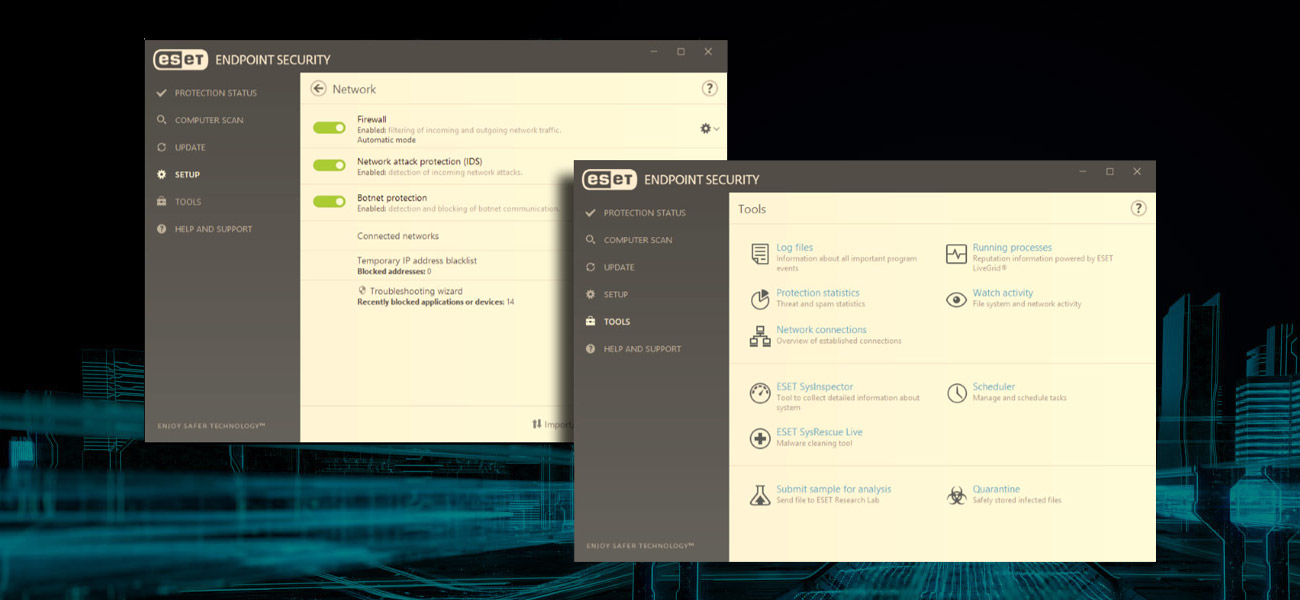1300x600 pixels.
Task: Open Tools in Tools window sidebar
Action: (617, 322)
